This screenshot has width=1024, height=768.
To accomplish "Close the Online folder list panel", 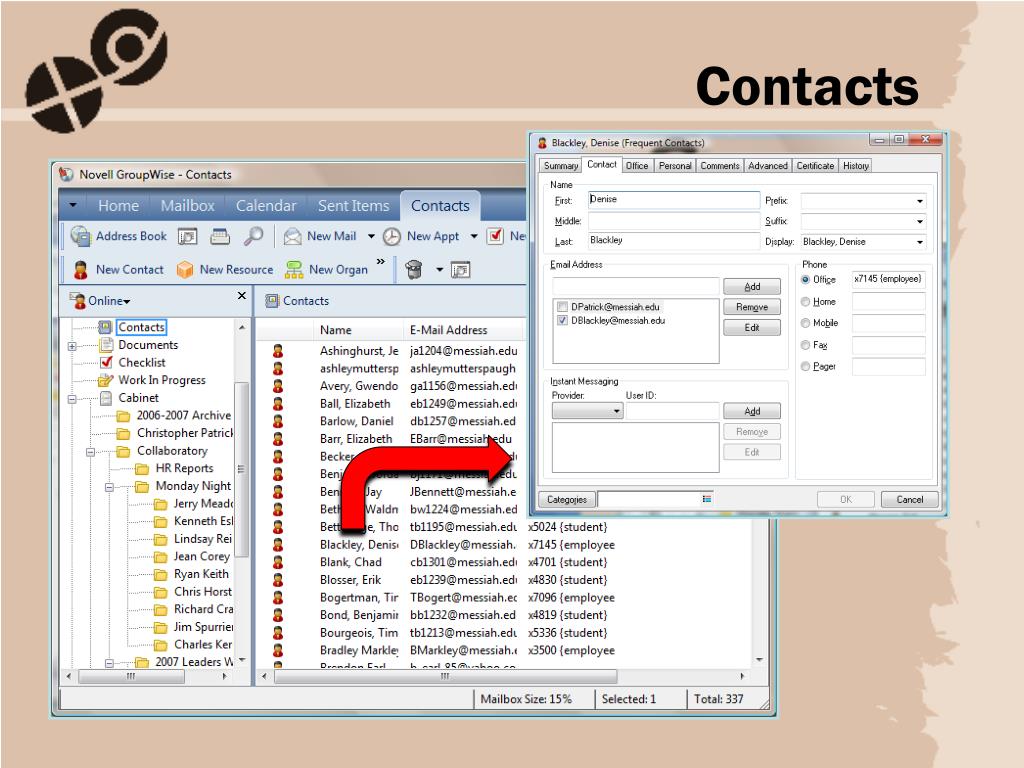I will pos(242,296).
